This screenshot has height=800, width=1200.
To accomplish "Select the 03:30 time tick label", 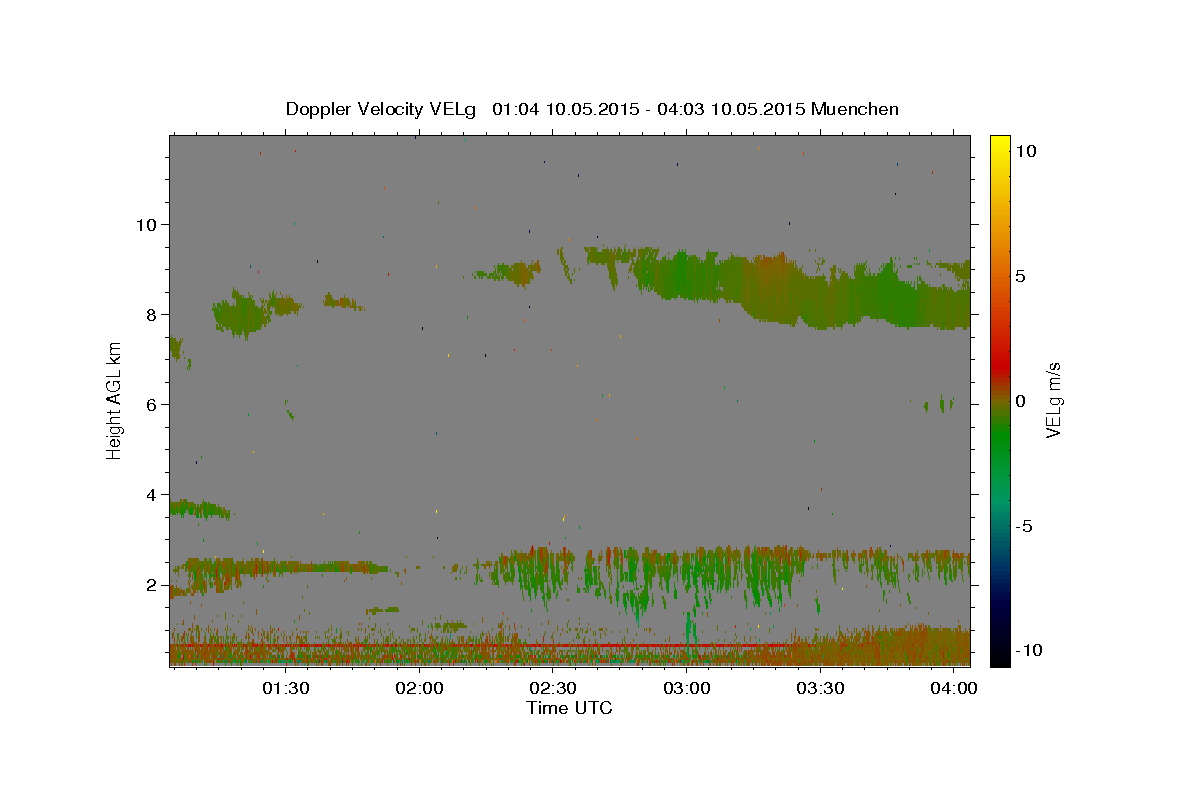I will 821,689.
